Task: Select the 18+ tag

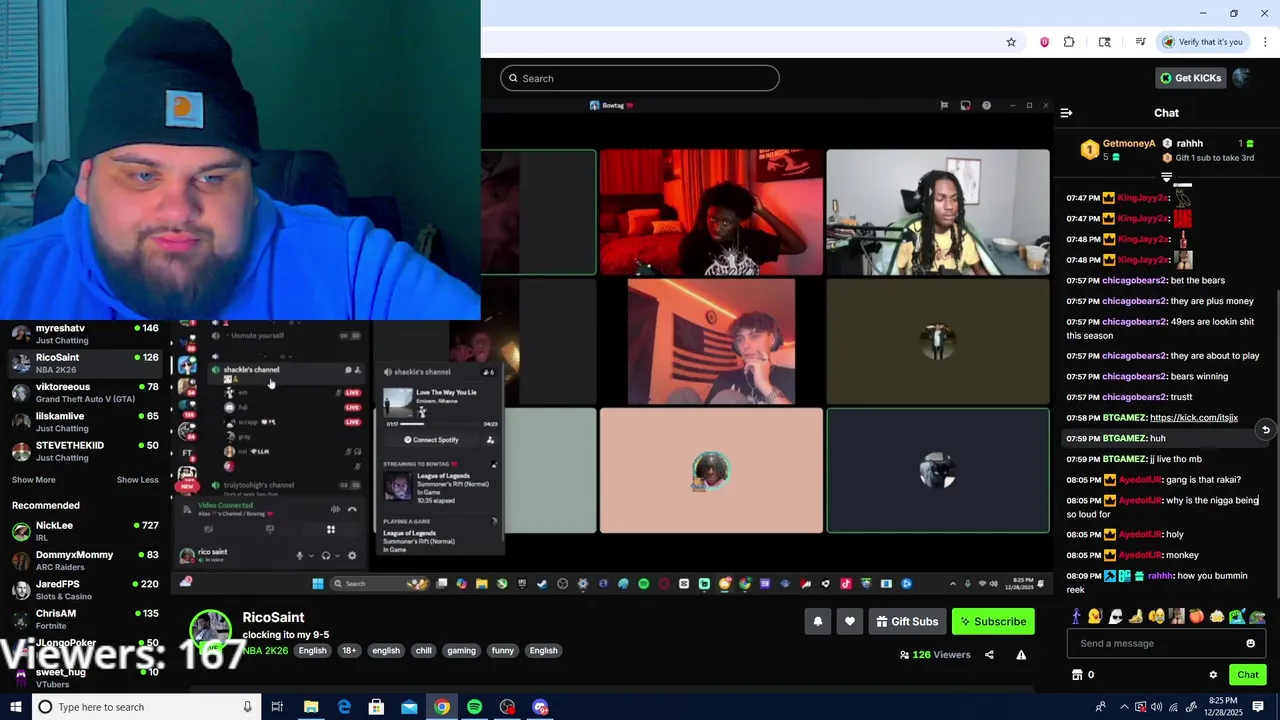Action: (x=349, y=651)
